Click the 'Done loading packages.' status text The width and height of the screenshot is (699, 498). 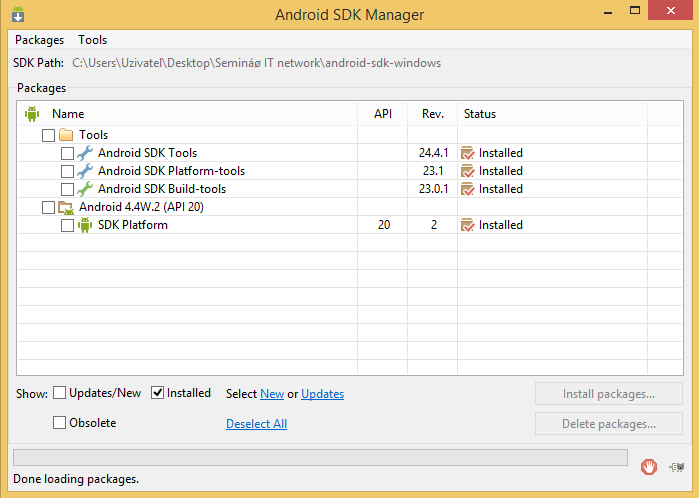pos(76,479)
